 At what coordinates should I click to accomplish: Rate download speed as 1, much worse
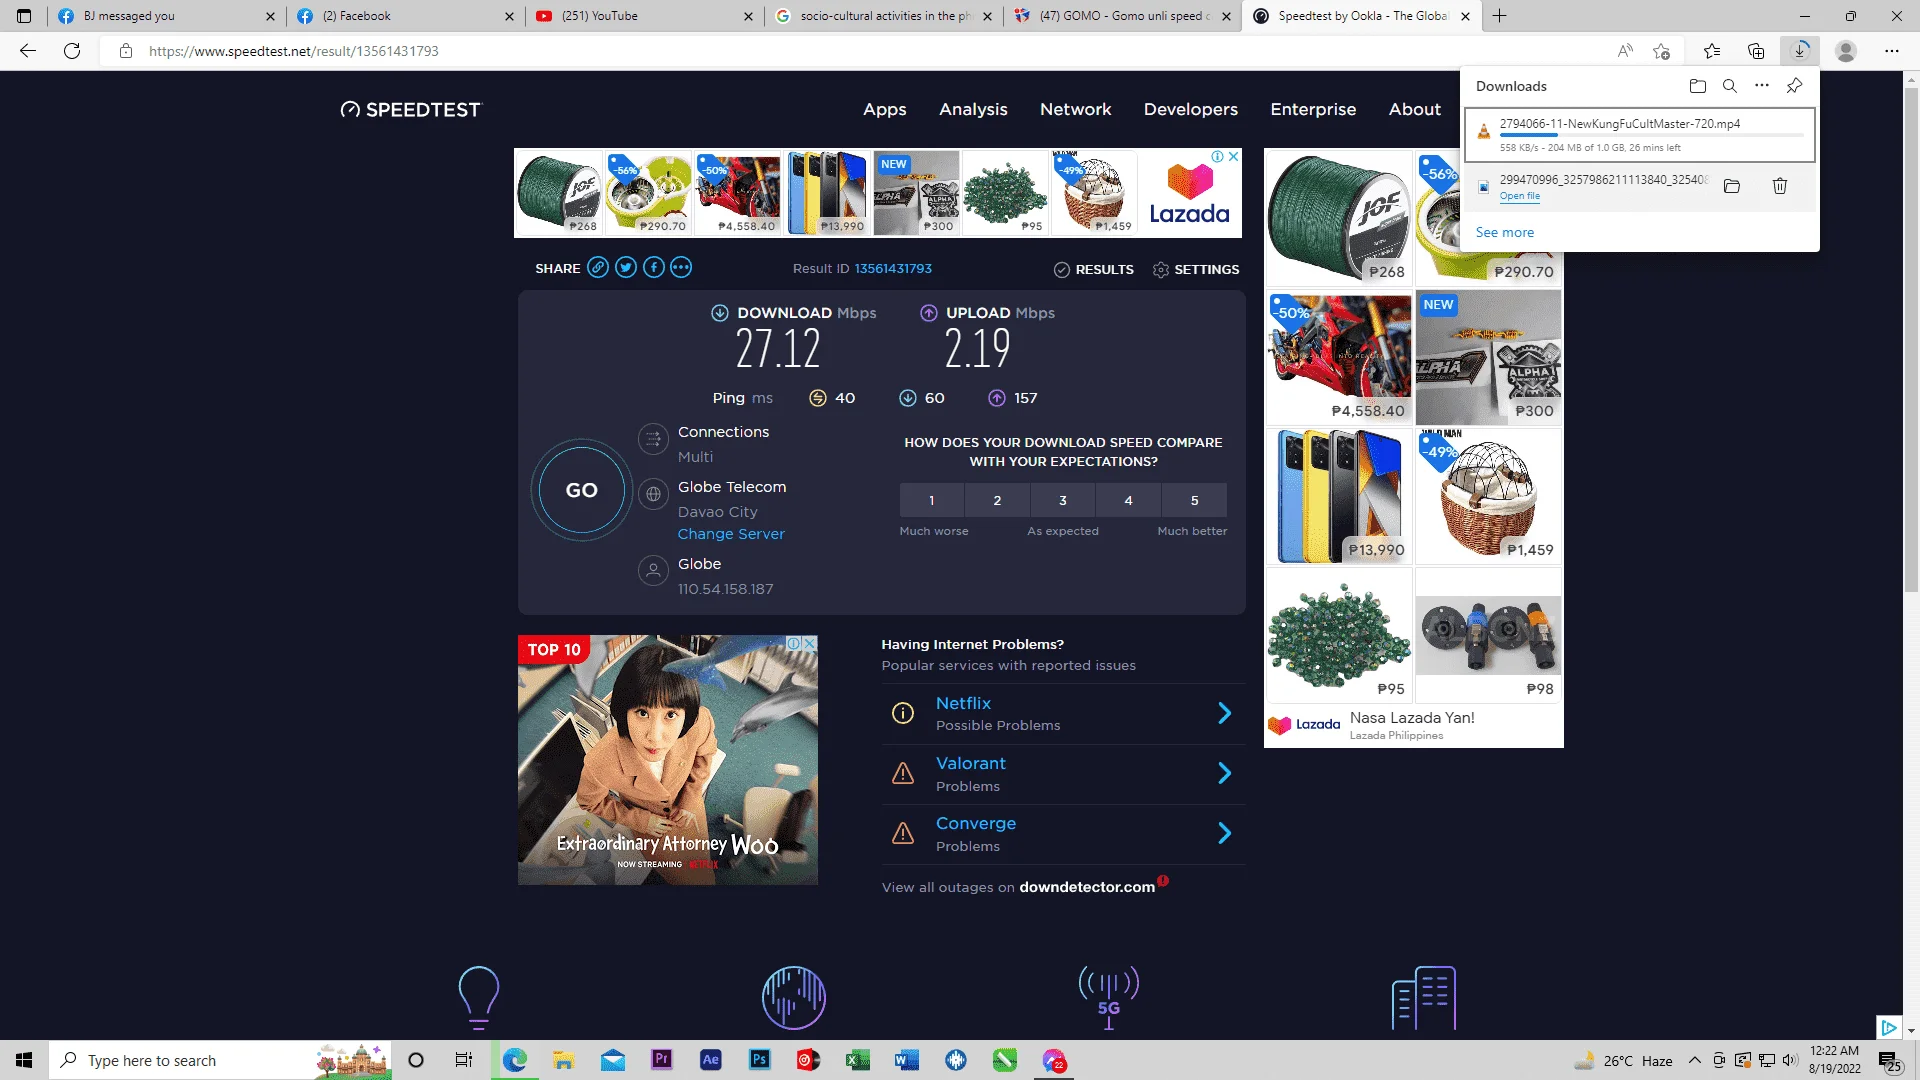click(931, 500)
